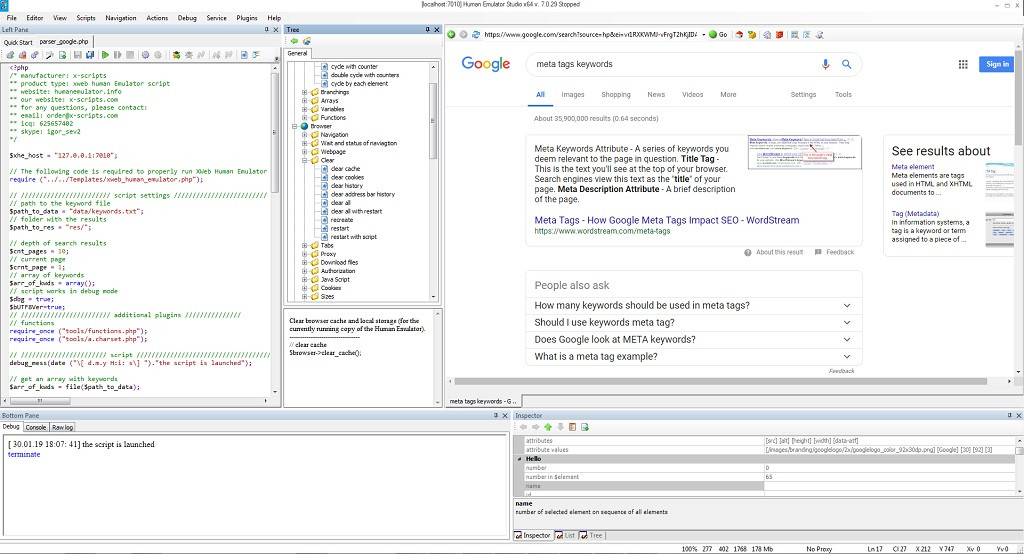Click the green back arrow in Tree pane
The image size is (1024, 554).
pyautogui.click(x=295, y=41)
